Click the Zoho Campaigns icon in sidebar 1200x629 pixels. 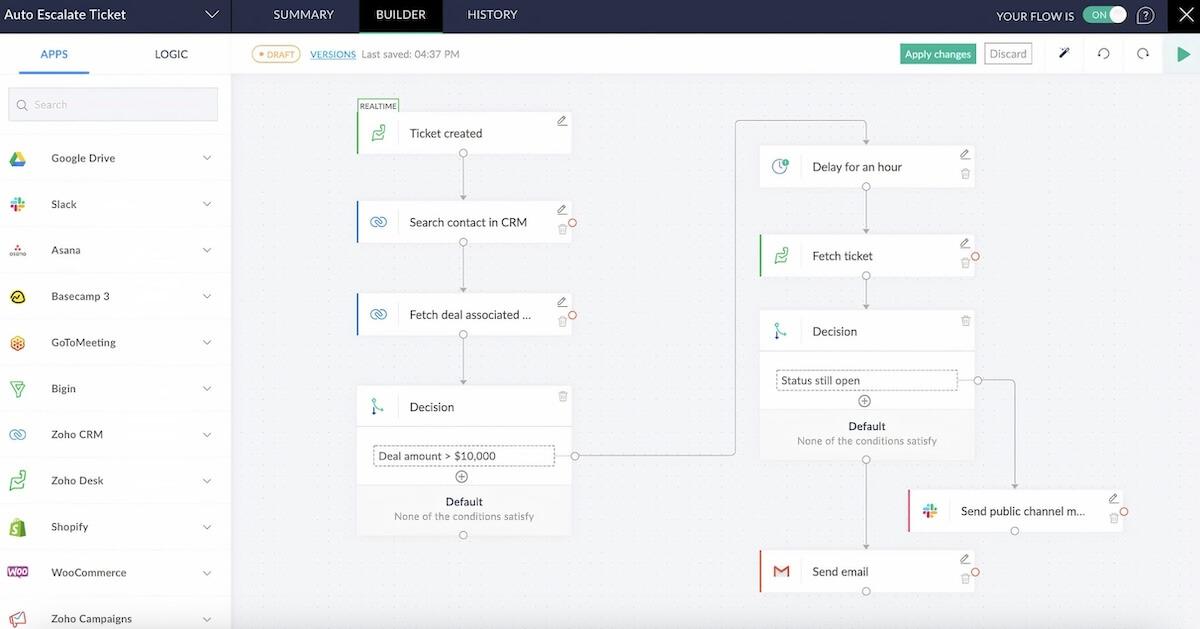18,619
